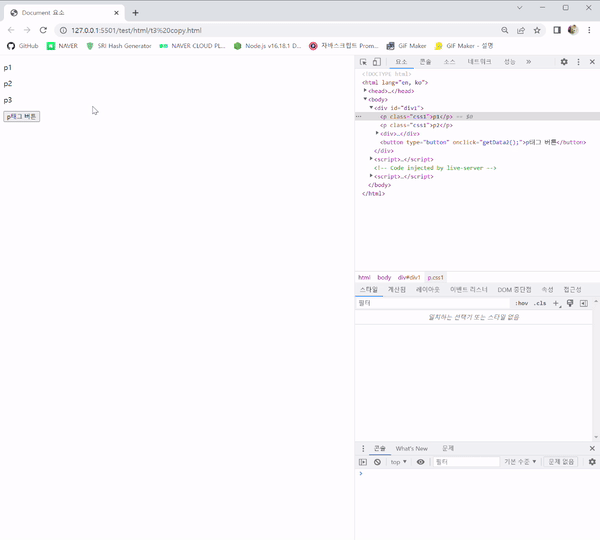600x540 pixels.
Task: Toggle the .cls element classes button
Action: (x=540, y=303)
